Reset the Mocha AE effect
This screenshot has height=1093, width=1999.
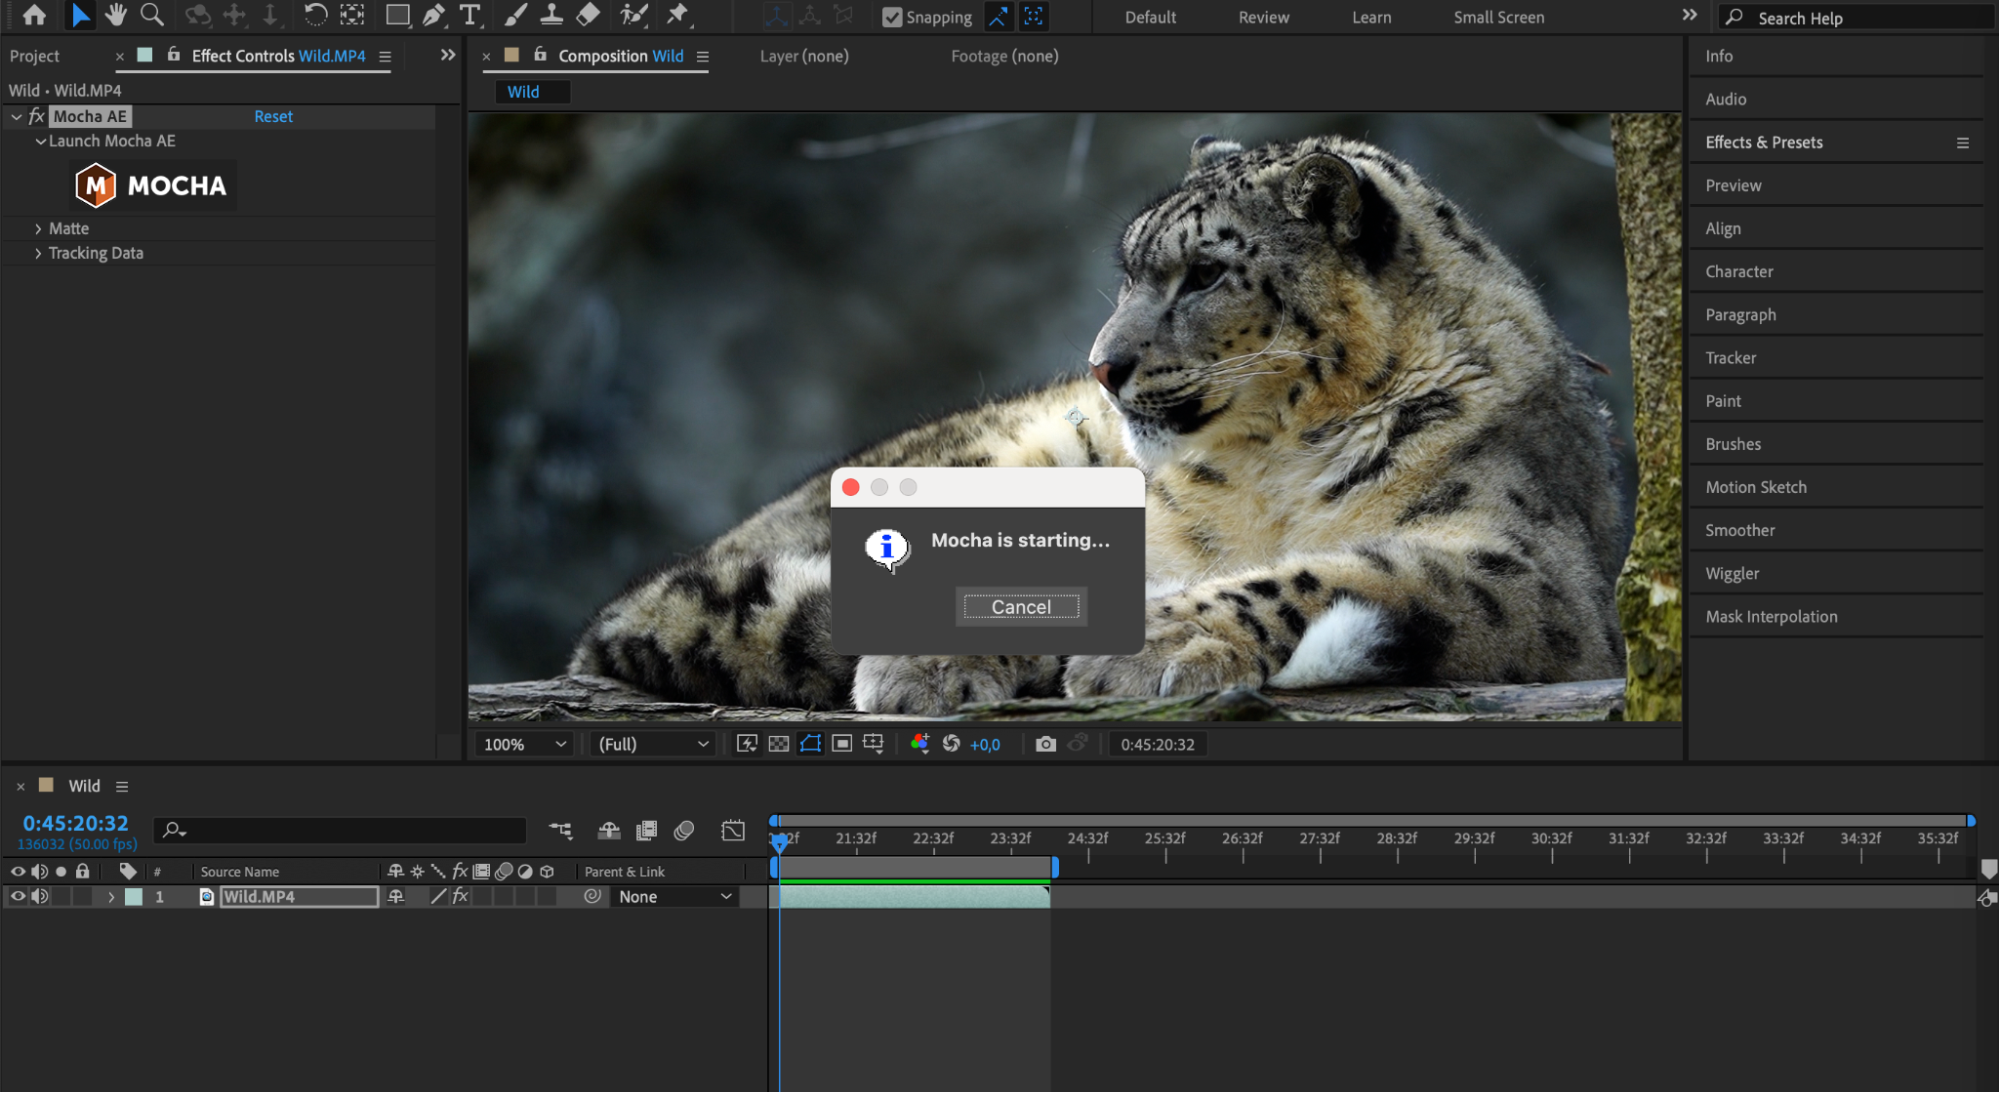pos(273,117)
